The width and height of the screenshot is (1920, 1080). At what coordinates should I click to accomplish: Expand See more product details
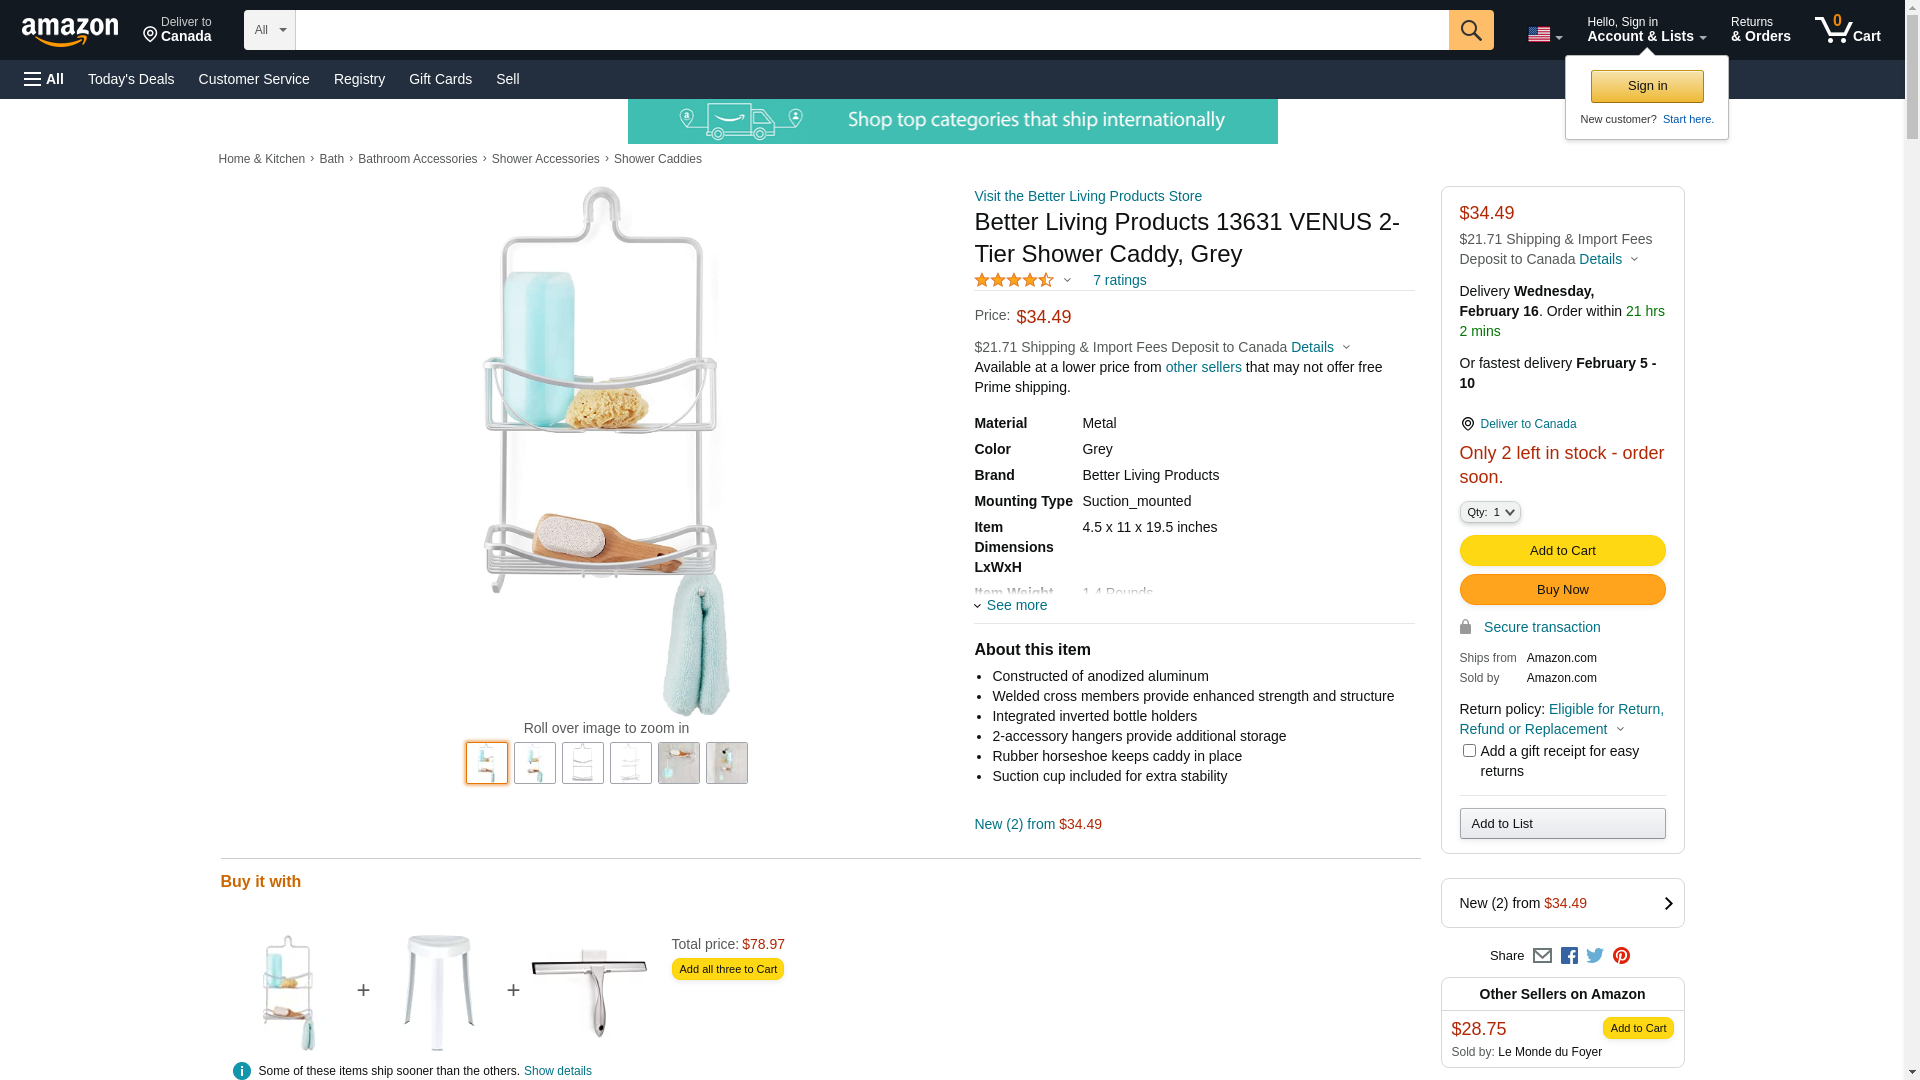coord(1010,605)
